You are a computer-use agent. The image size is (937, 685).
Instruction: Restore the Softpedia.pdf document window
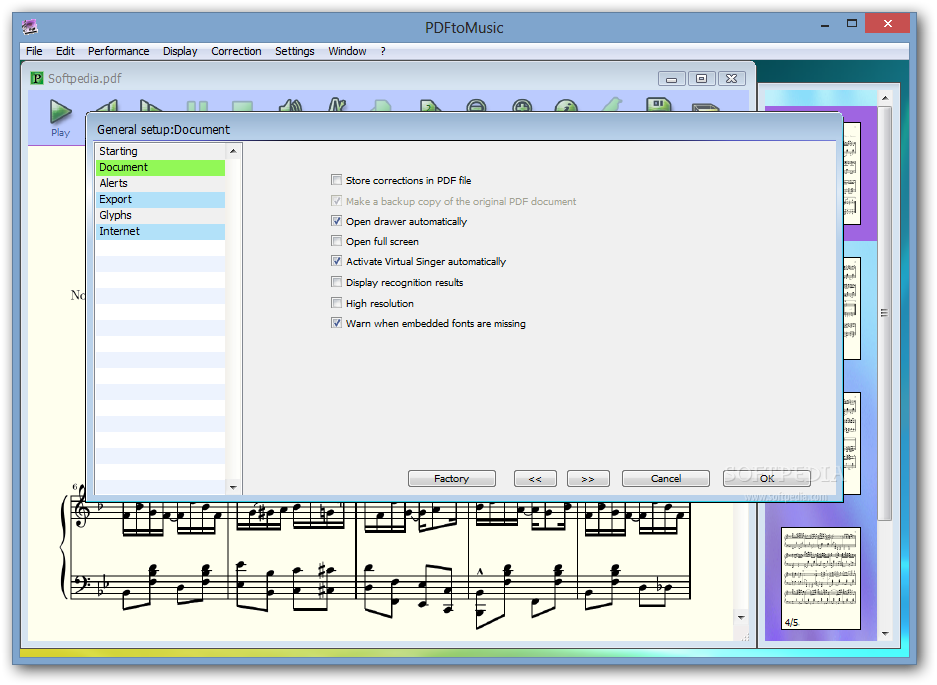click(702, 79)
